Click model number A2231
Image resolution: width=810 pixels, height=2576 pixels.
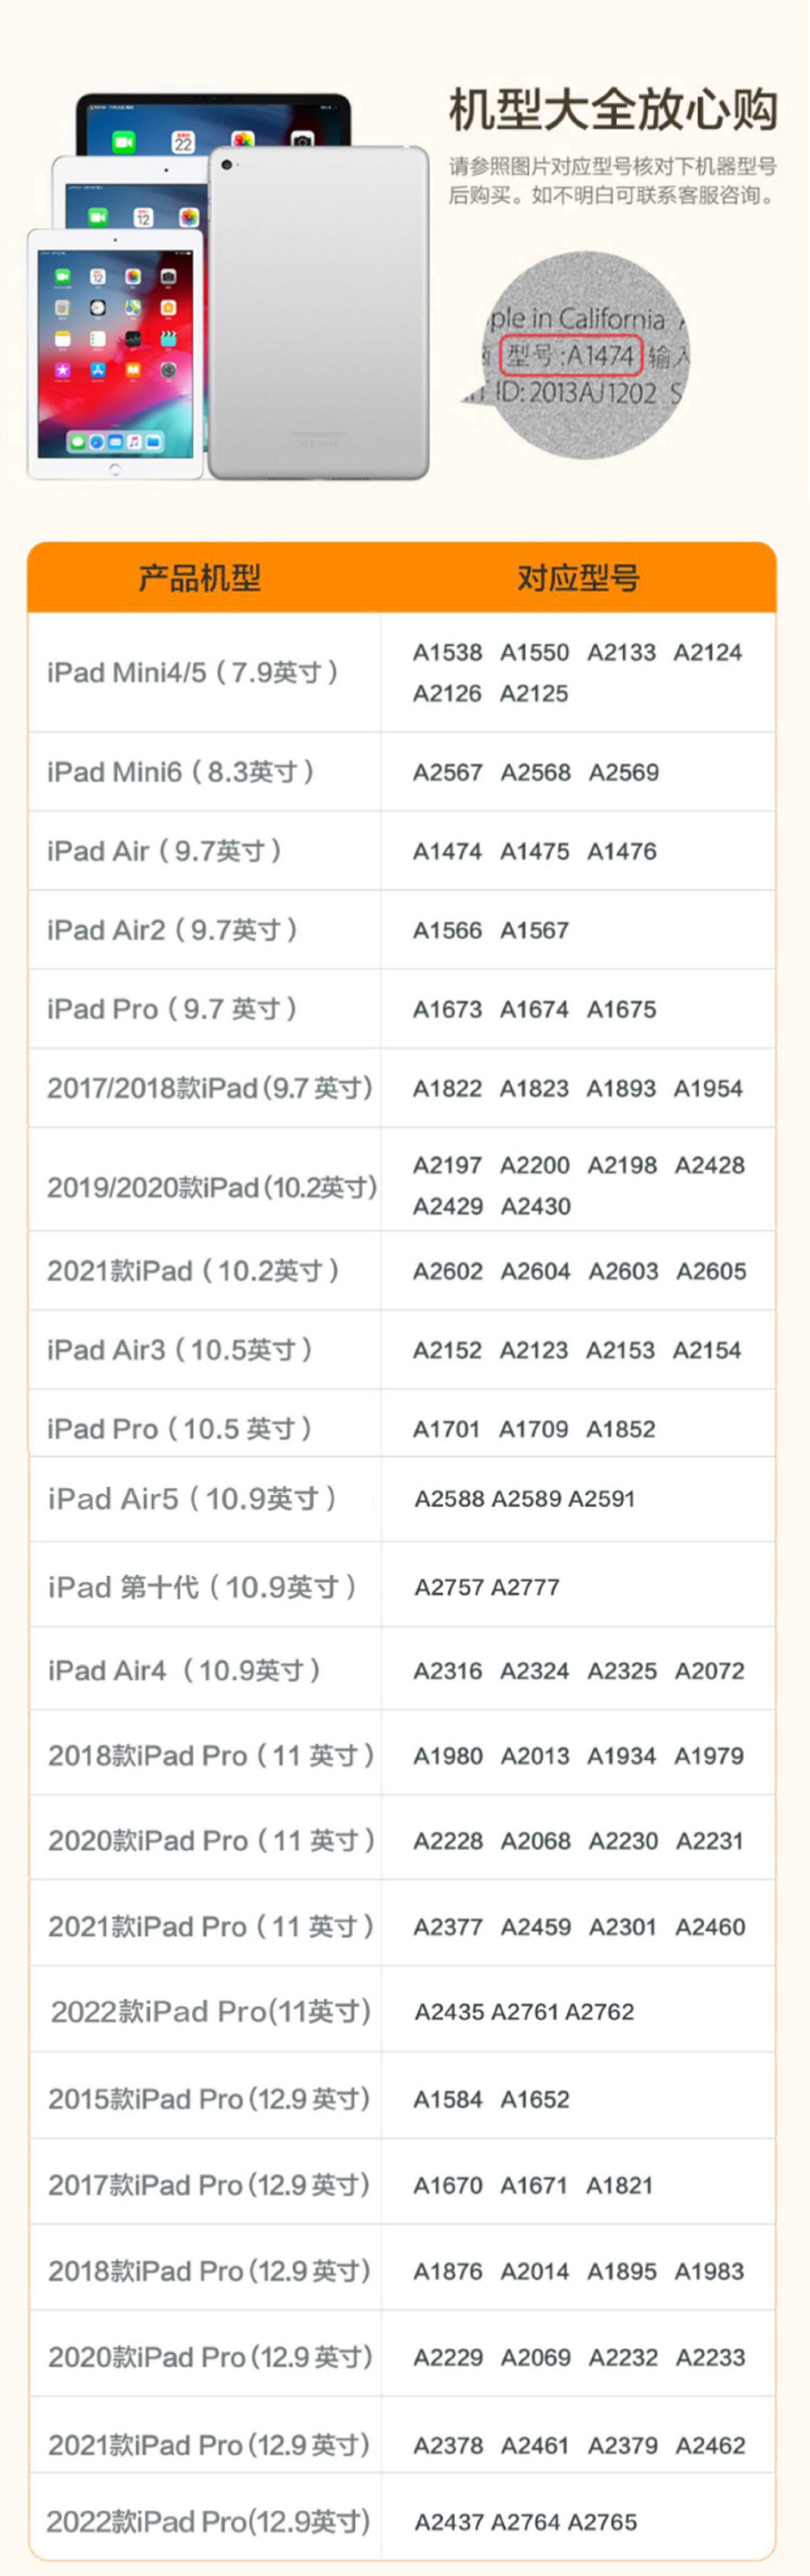(710, 1841)
